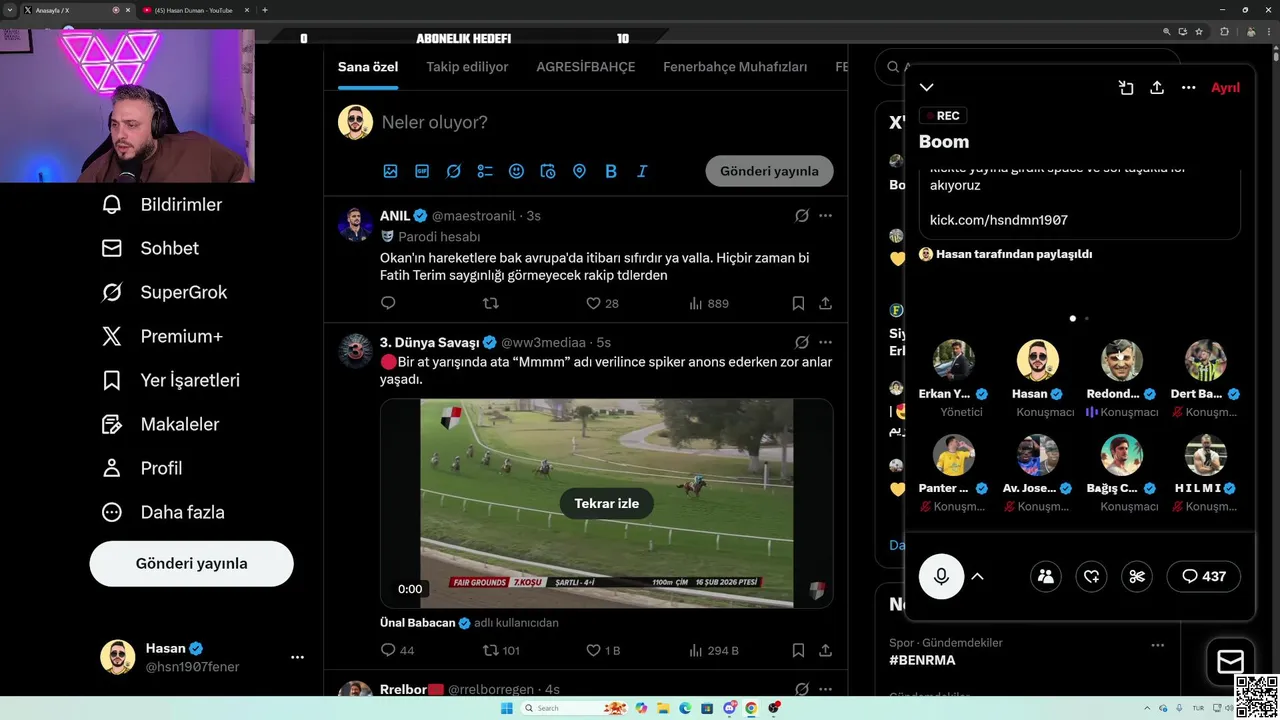Image resolution: width=1280 pixels, height=720 pixels.
Task: Toggle the microphone in the space
Action: pyautogui.click(x=941, y=576)
